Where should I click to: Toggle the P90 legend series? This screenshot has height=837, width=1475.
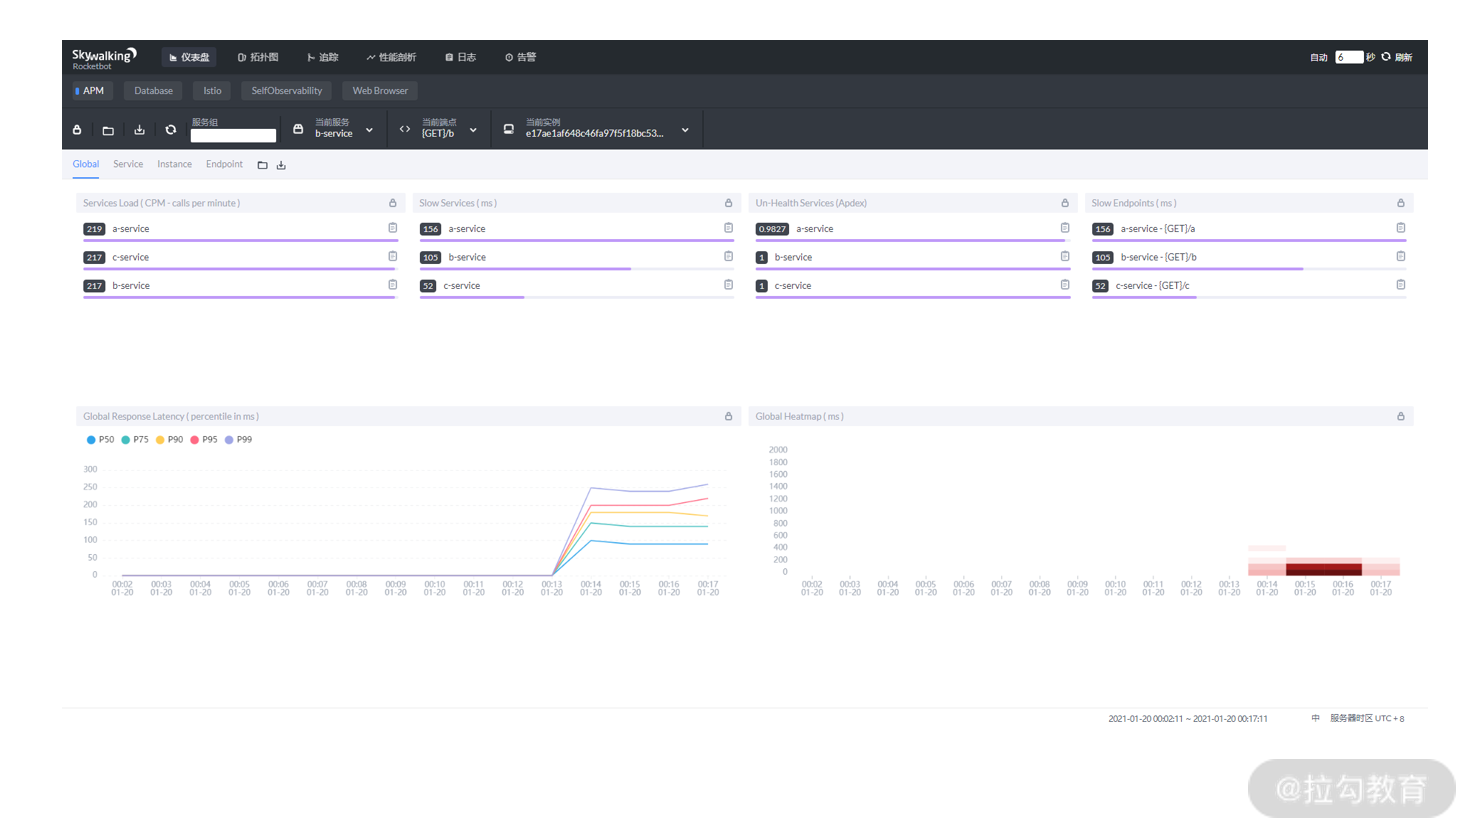tap(169, 440)
